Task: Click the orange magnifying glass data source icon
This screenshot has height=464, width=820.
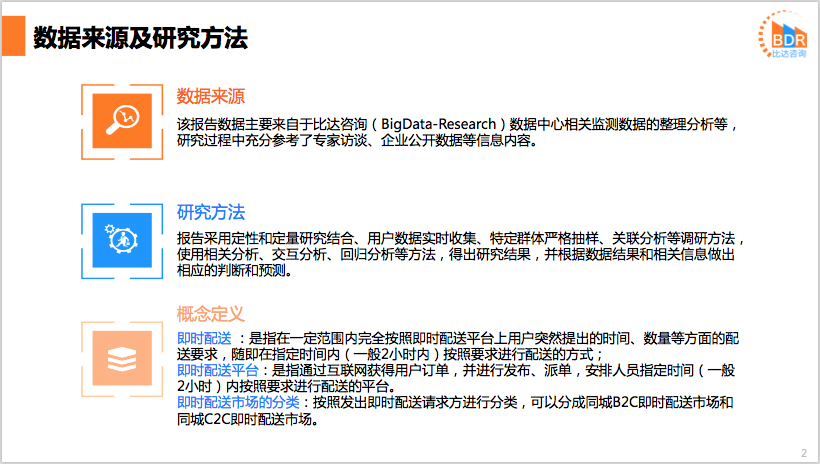Action: pyautogui.click(x=122, y=121)
